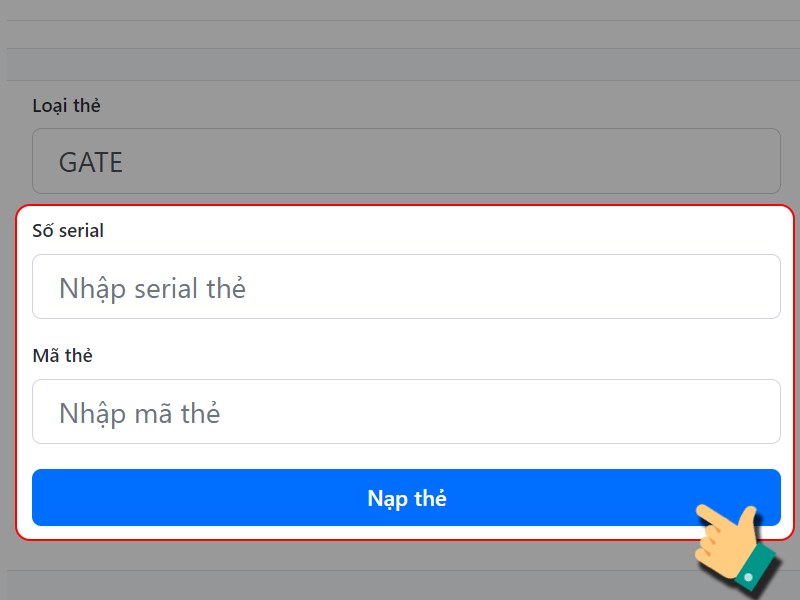Screen dimensions: 800x600
Task: Click the Loại thẻ label
Action: pos(66,106)
